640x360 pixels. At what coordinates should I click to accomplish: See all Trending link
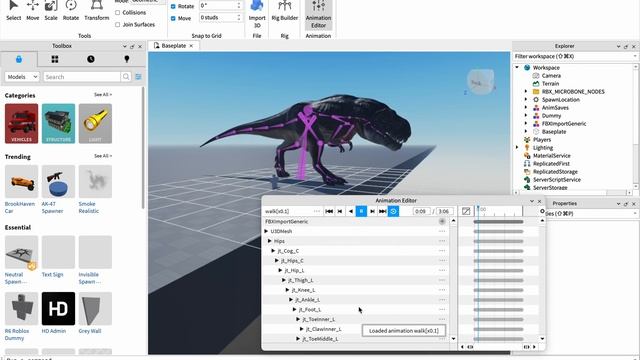(x=103, y=156)
